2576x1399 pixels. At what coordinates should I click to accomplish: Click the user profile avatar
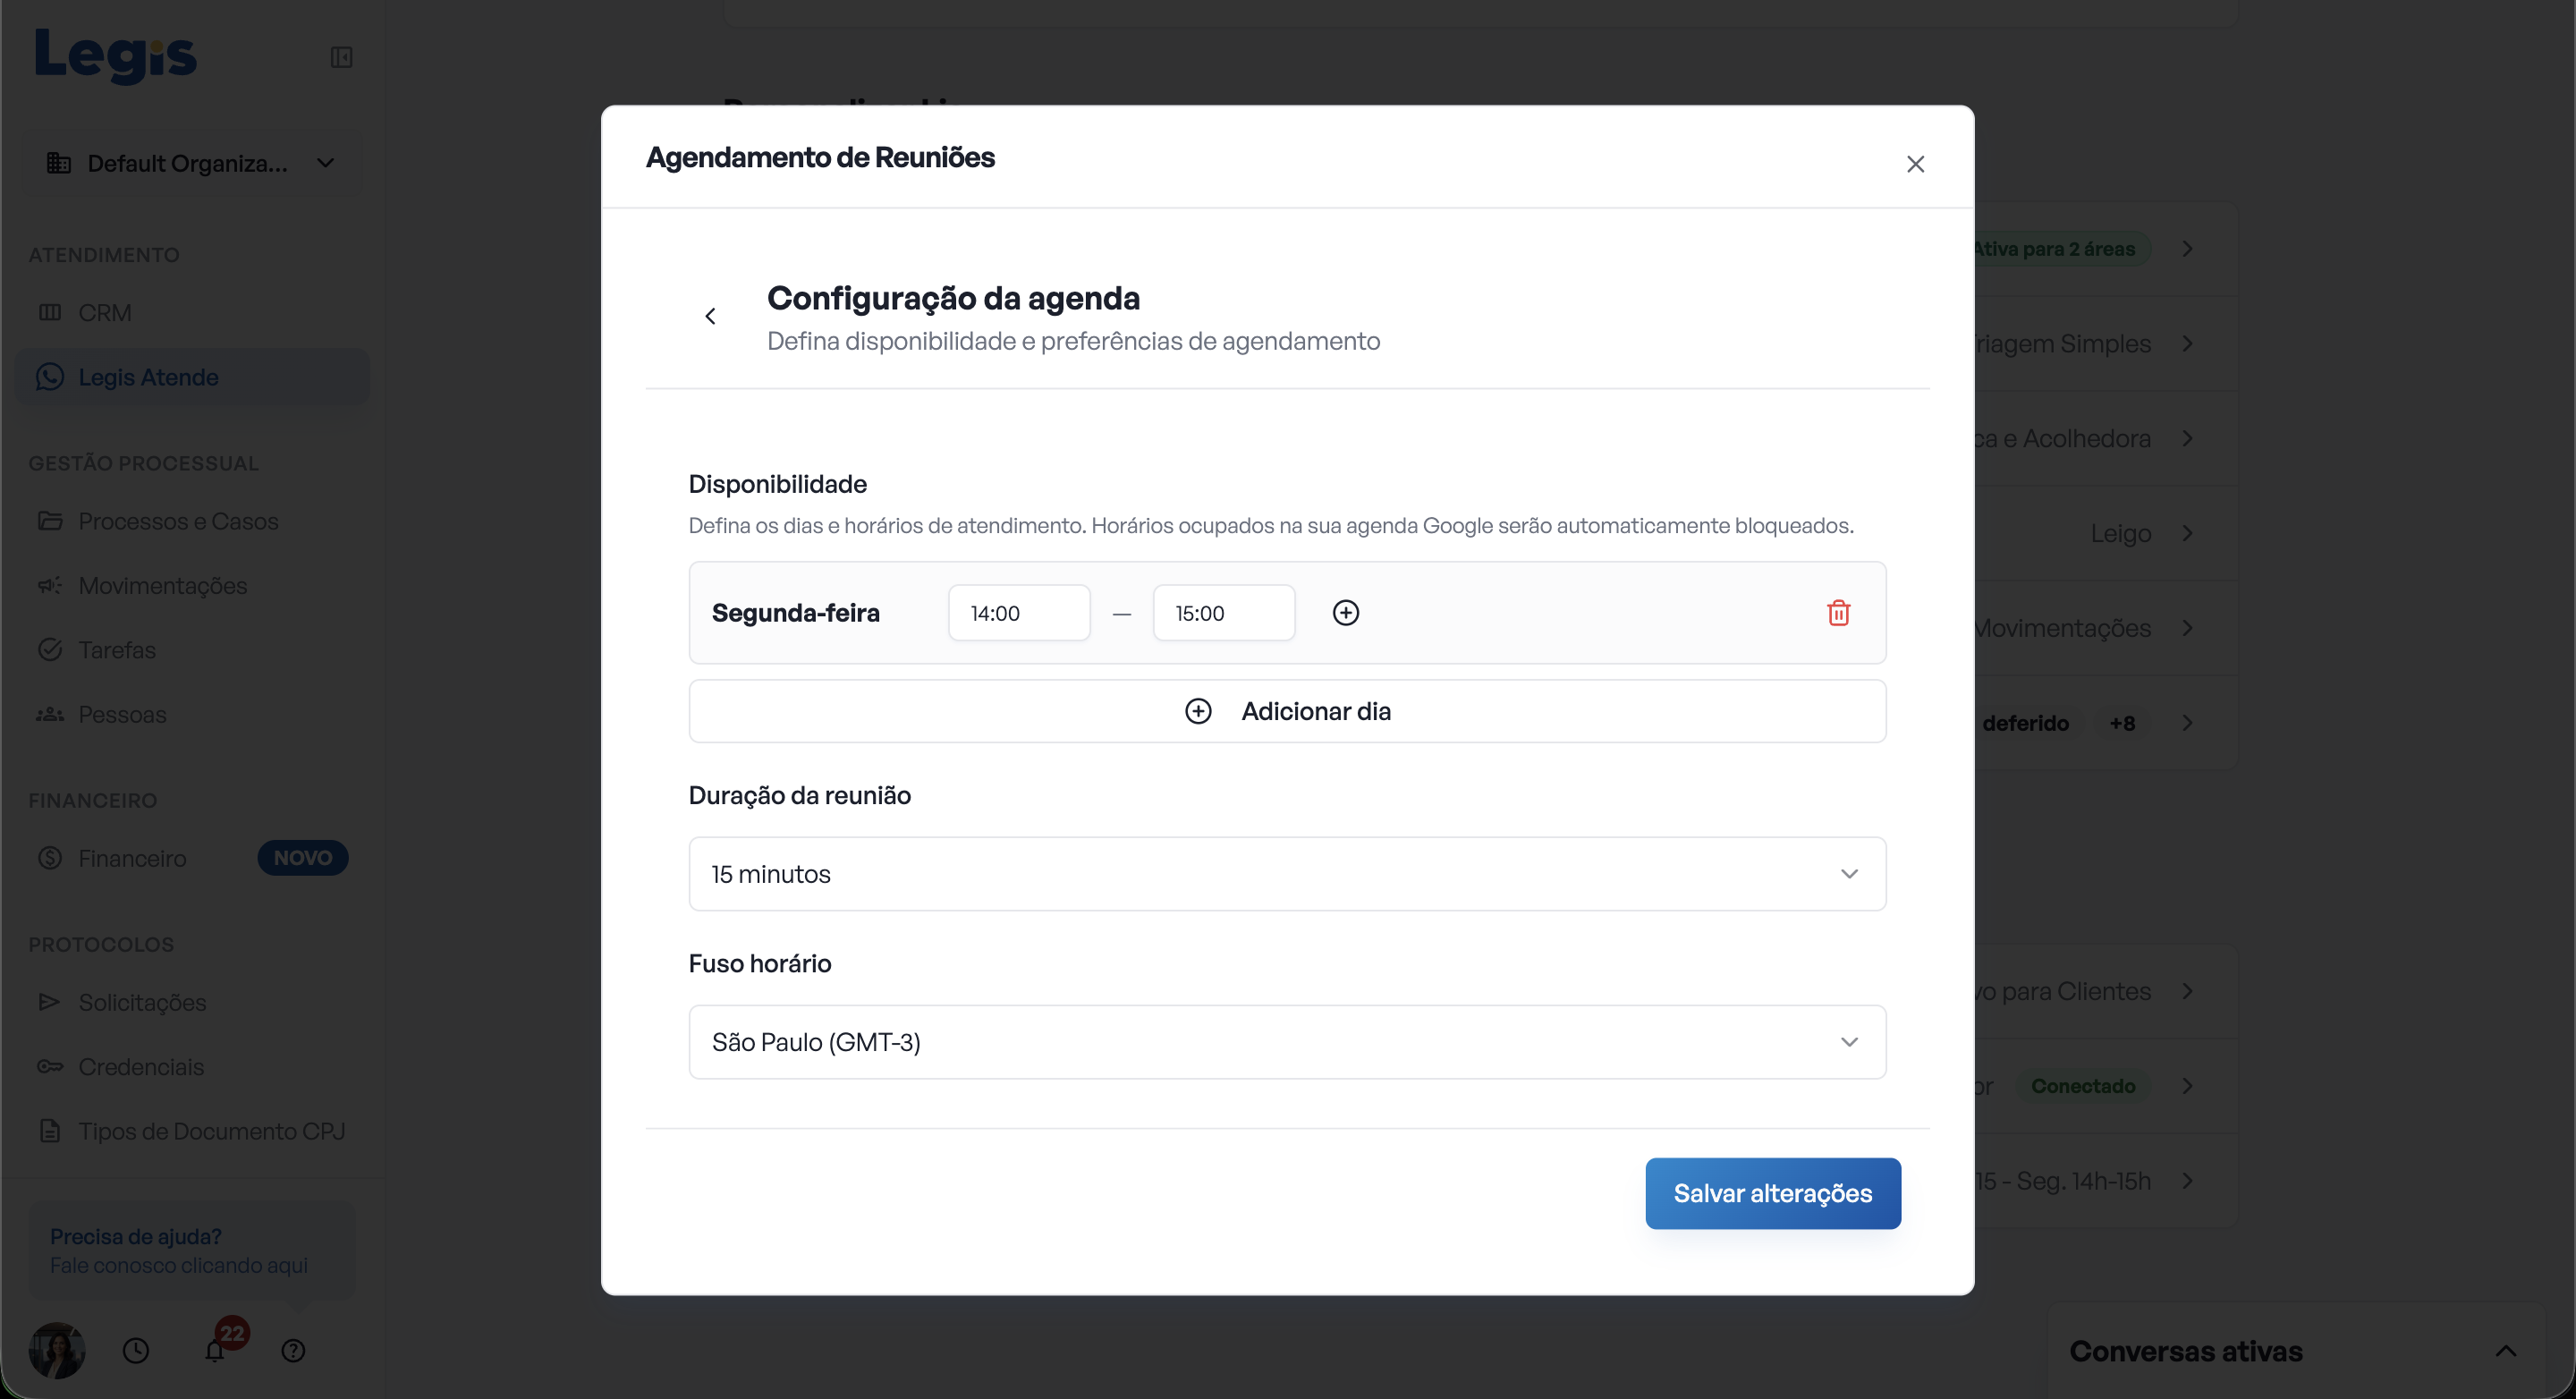point(57,1350)
